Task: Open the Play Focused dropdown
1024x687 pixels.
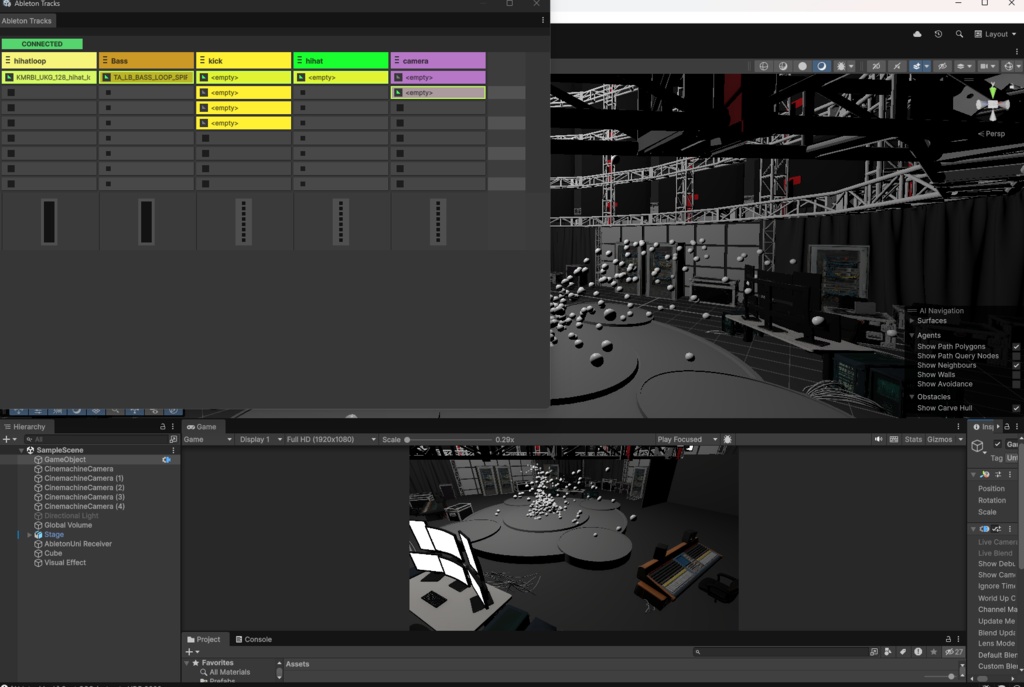Action: pyautogui.click(x=687, y=439)
